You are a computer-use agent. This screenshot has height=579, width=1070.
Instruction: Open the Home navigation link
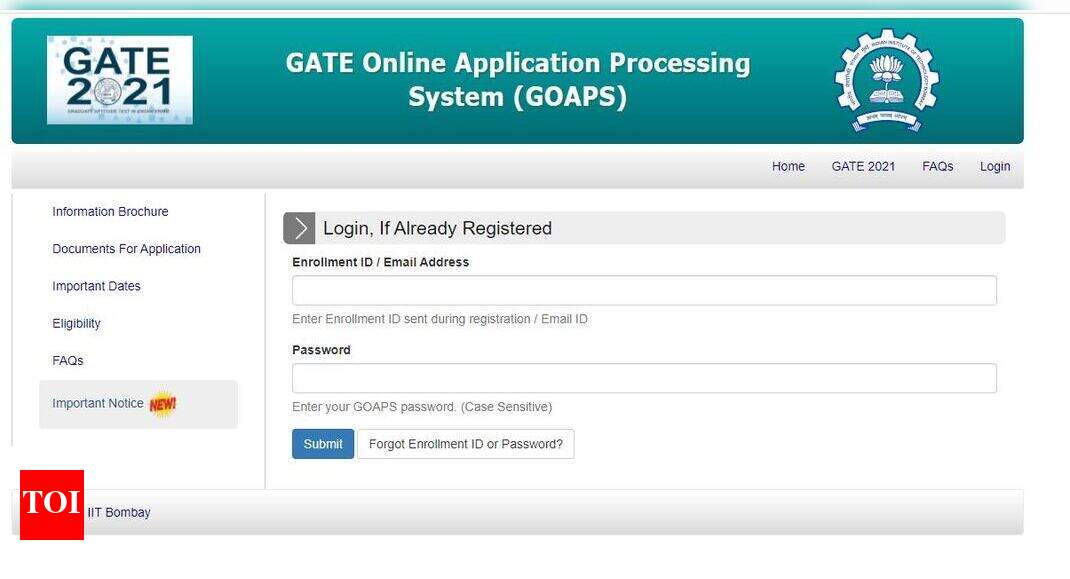coord(788,166)
